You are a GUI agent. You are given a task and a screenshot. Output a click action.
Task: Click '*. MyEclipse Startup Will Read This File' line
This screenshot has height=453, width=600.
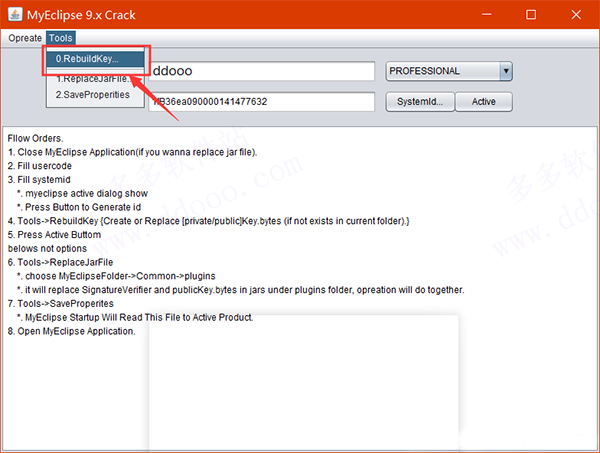tap(135, 318)
